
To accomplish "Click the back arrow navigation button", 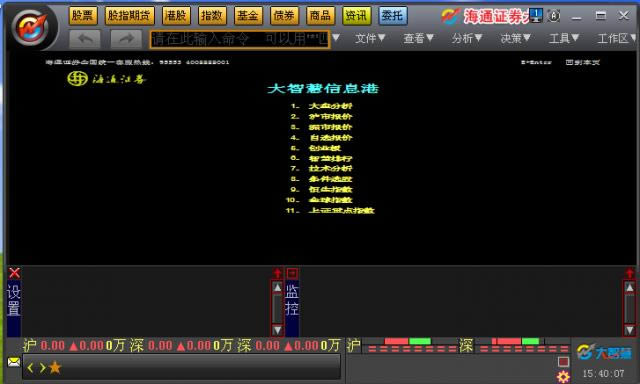I will pyautogui.click(x=85, y=39).
